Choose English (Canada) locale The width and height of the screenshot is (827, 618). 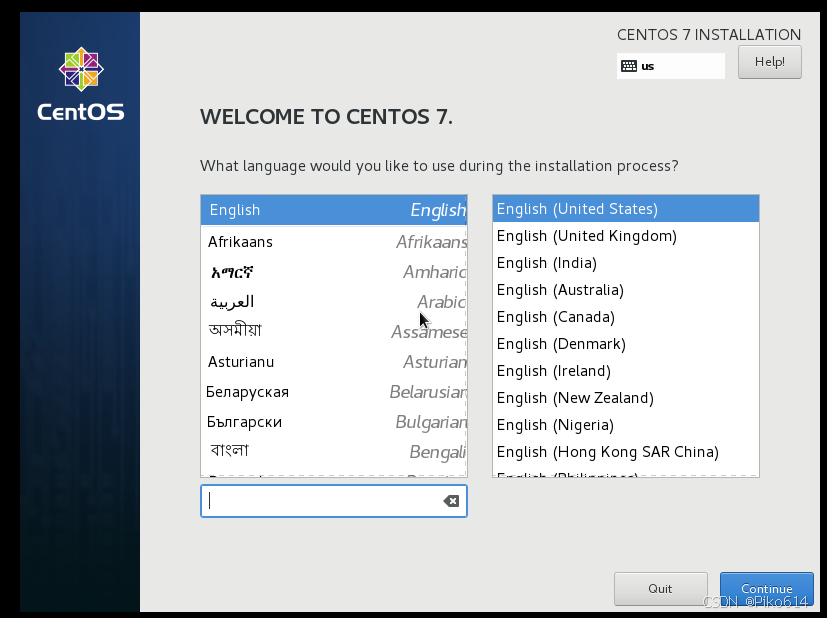[x=626, y=317]
